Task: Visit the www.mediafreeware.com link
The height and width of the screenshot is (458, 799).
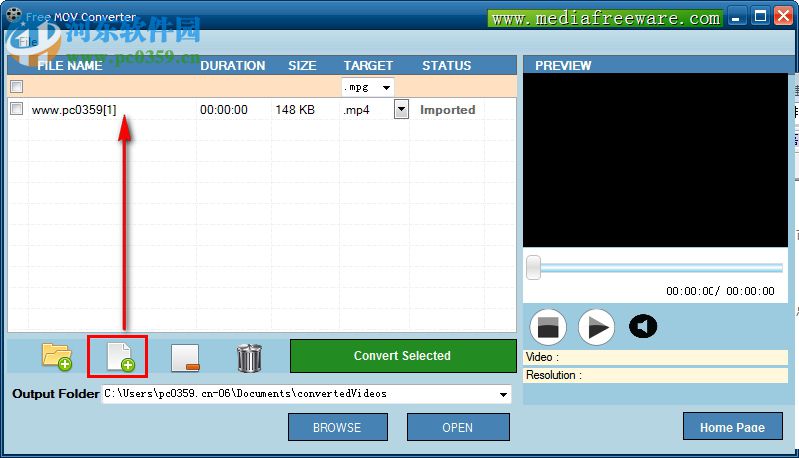Action: [605, 18]
